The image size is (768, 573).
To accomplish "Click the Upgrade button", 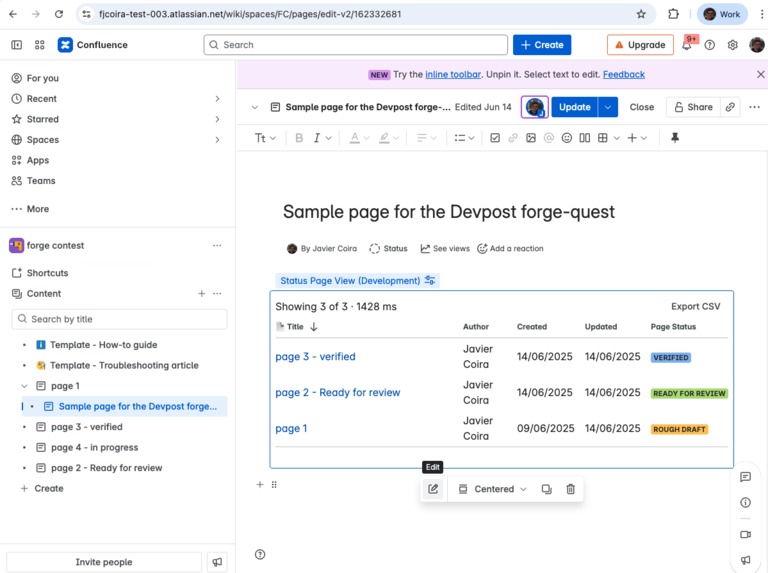I will [640, 45].
